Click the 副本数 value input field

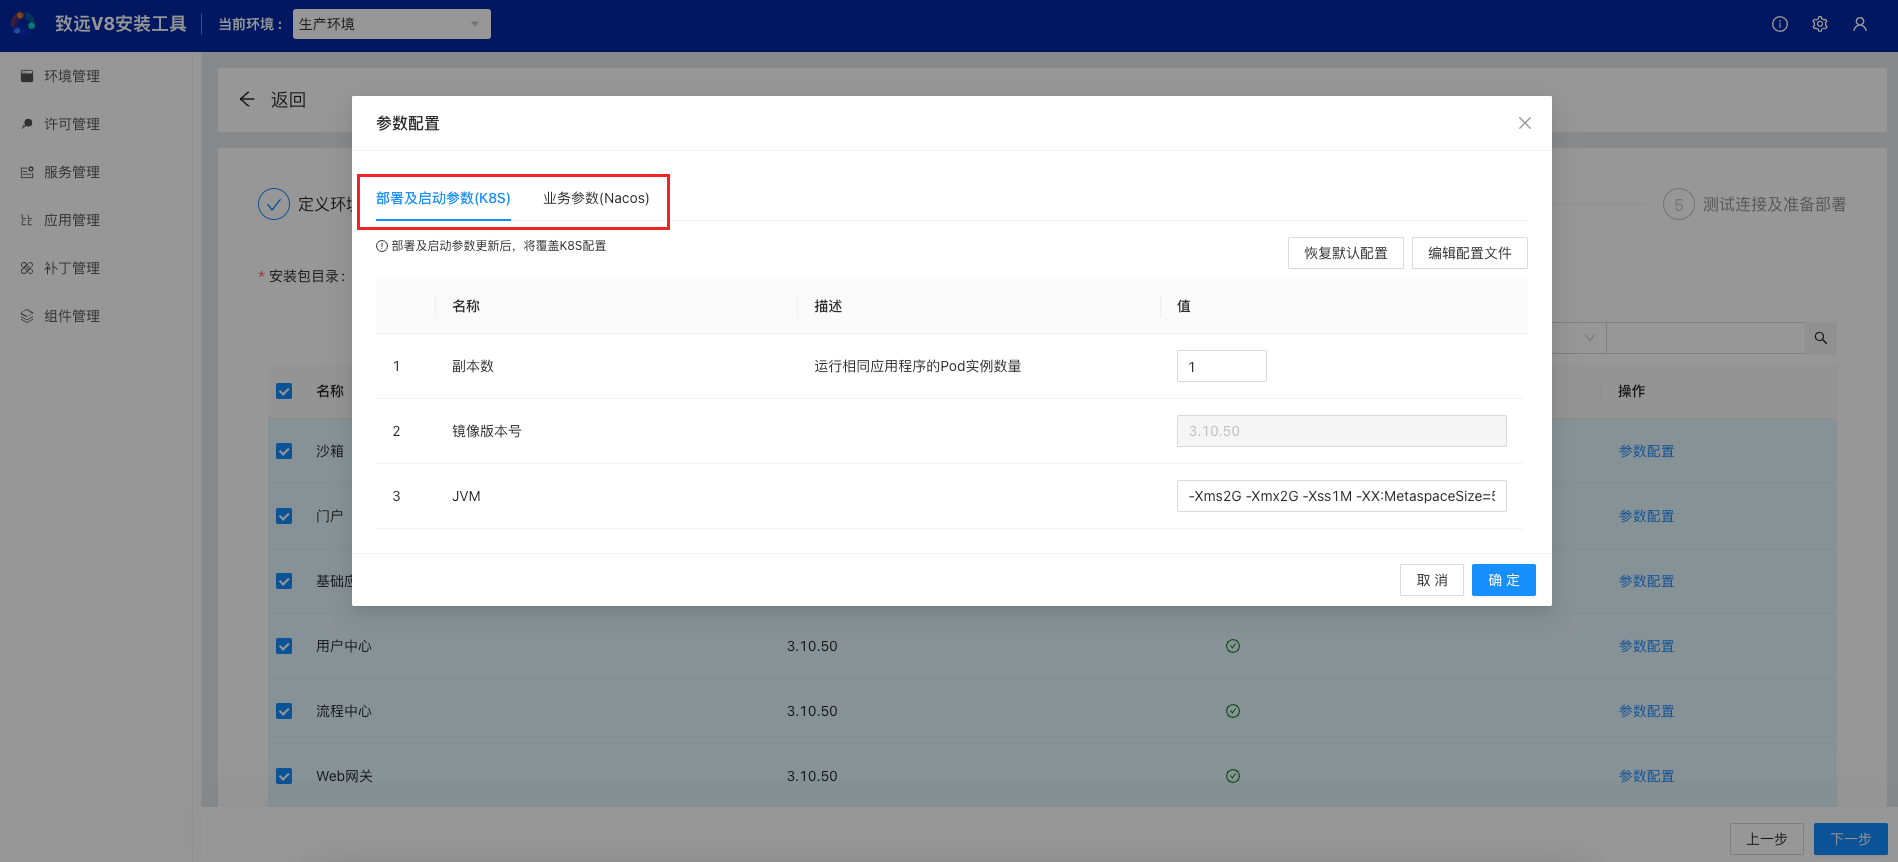point(1221,366)
